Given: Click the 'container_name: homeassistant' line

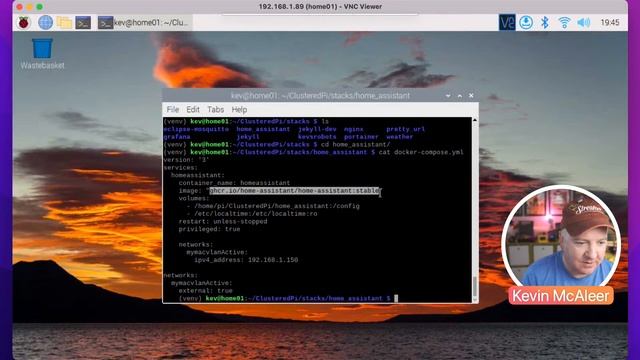Looking at the screenshot, I should click(234, 183).
